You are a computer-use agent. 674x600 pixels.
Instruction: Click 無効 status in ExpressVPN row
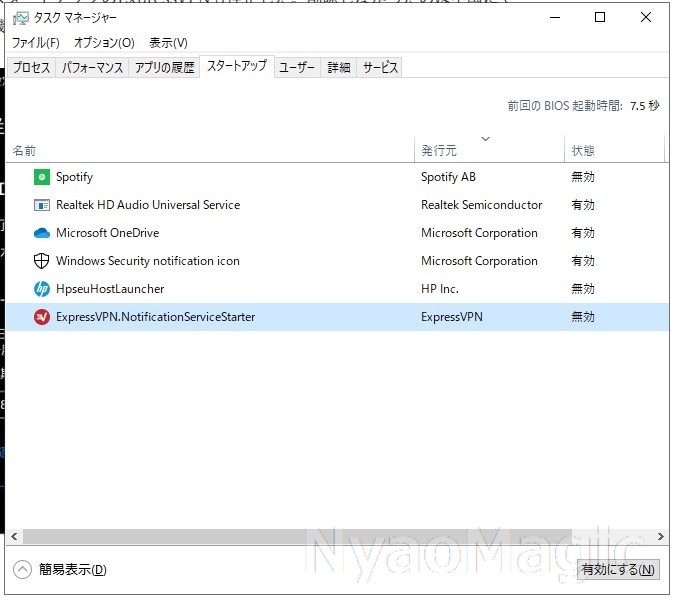[x=583, y=317]
